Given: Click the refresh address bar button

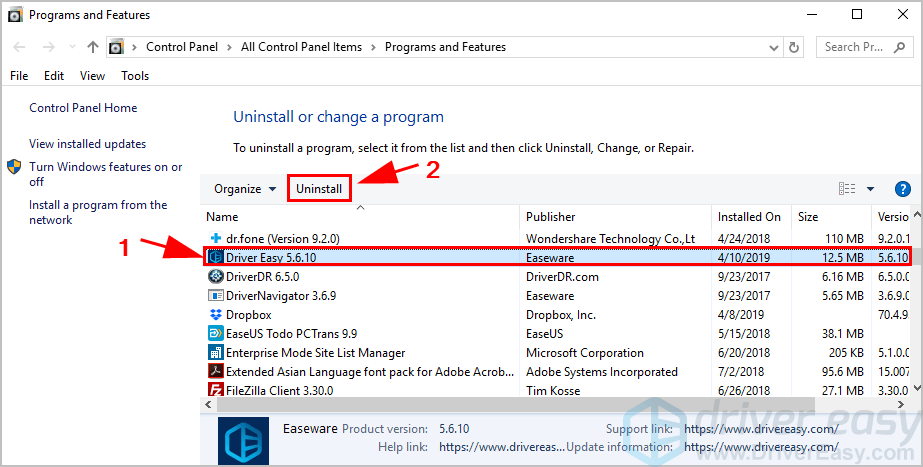Looking at the screenshot, I should (794, 47).
